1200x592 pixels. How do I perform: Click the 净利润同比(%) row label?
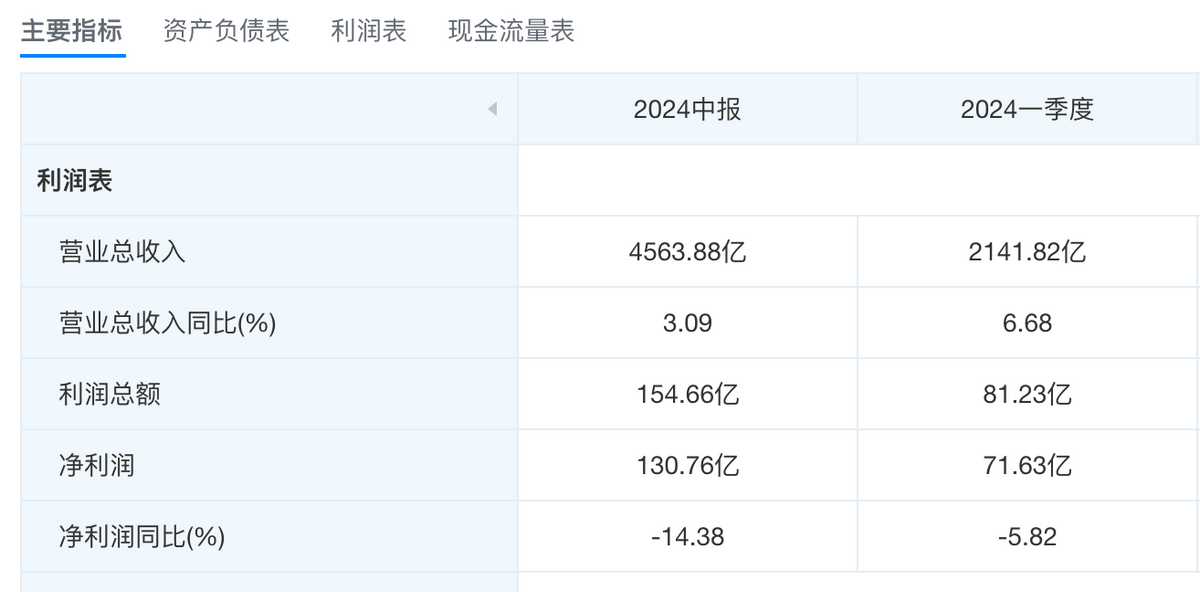pyautogui.click(x=142, y=537)
